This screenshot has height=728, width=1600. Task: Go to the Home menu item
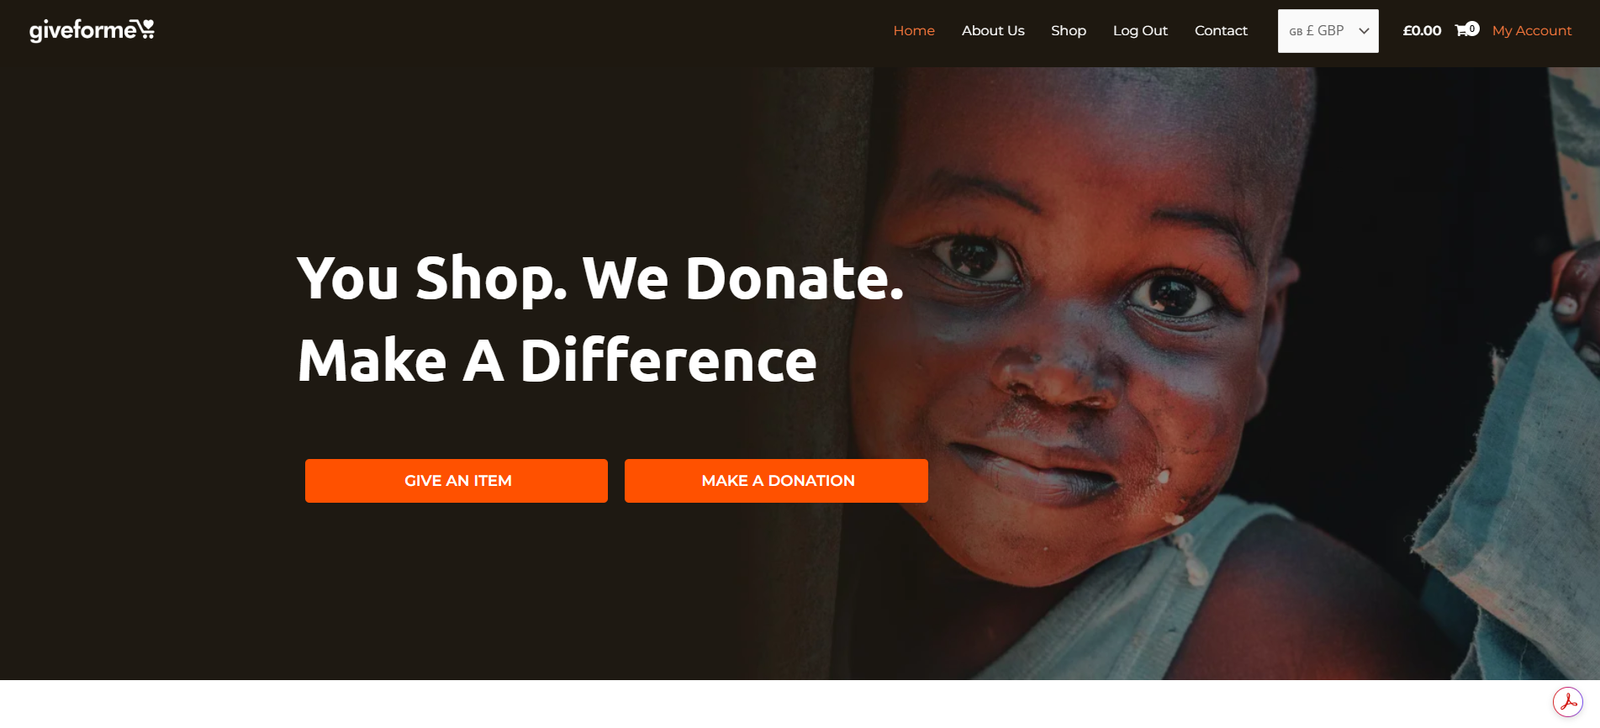coord(914,31)
